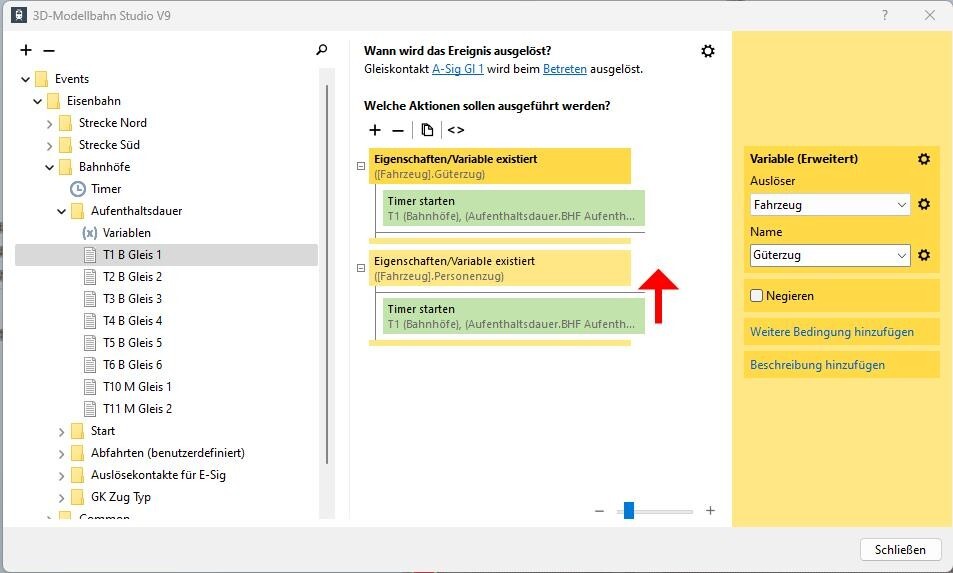The height and width of the screenshot is (573, 953).
Task: Zoom out action view with minus
Action: point(599,511)
